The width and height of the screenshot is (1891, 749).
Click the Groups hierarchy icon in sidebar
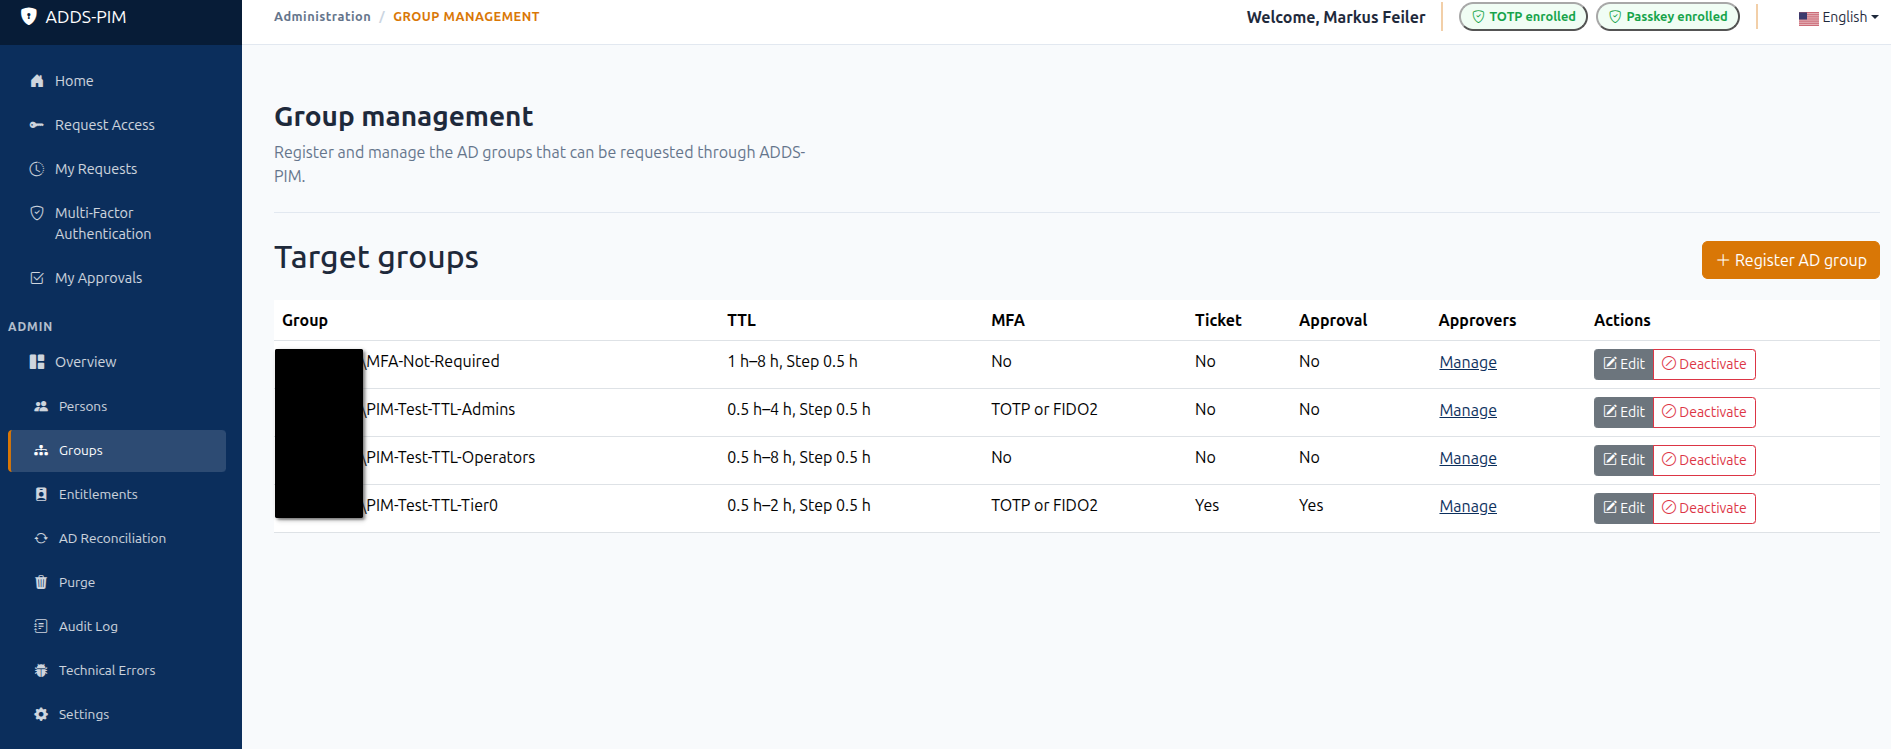(41, 450)
